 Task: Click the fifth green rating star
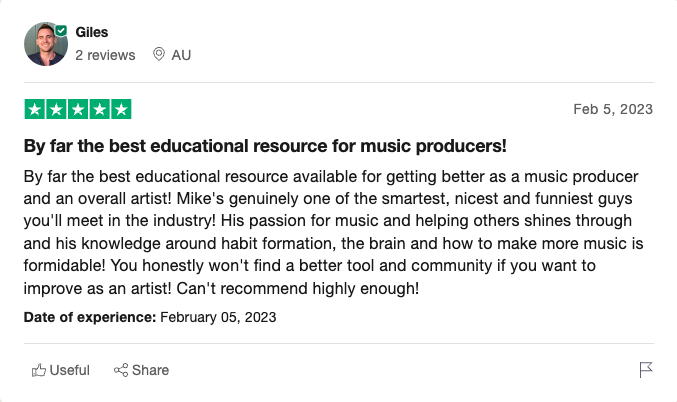[121, 109]
